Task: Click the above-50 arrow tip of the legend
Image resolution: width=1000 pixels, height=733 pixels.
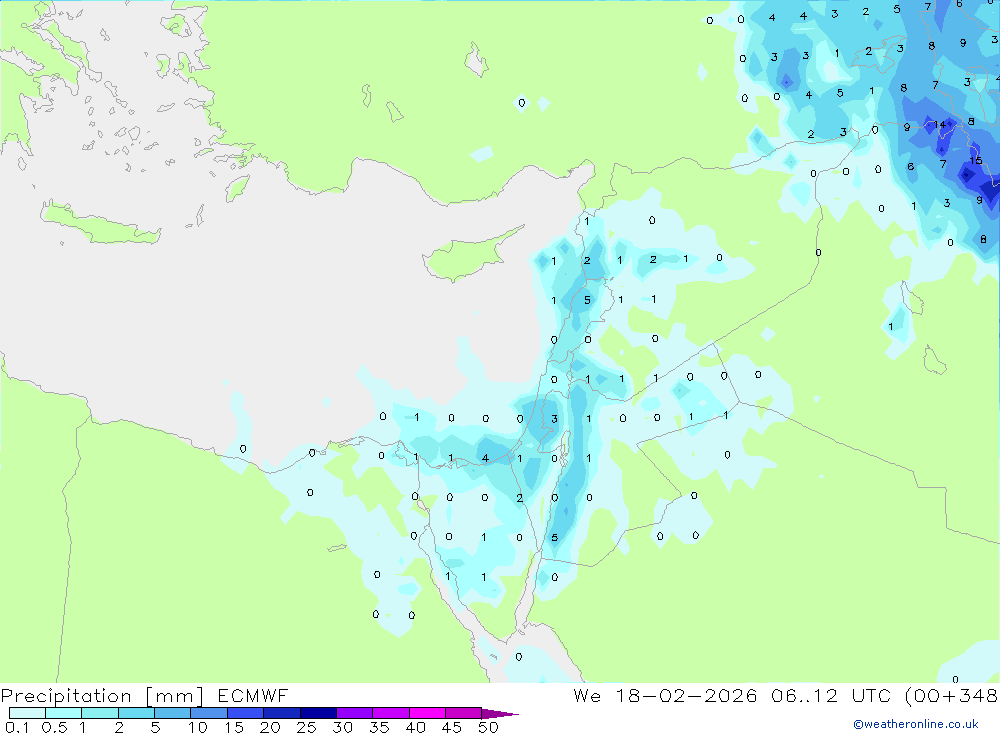Action: point(499,714)
